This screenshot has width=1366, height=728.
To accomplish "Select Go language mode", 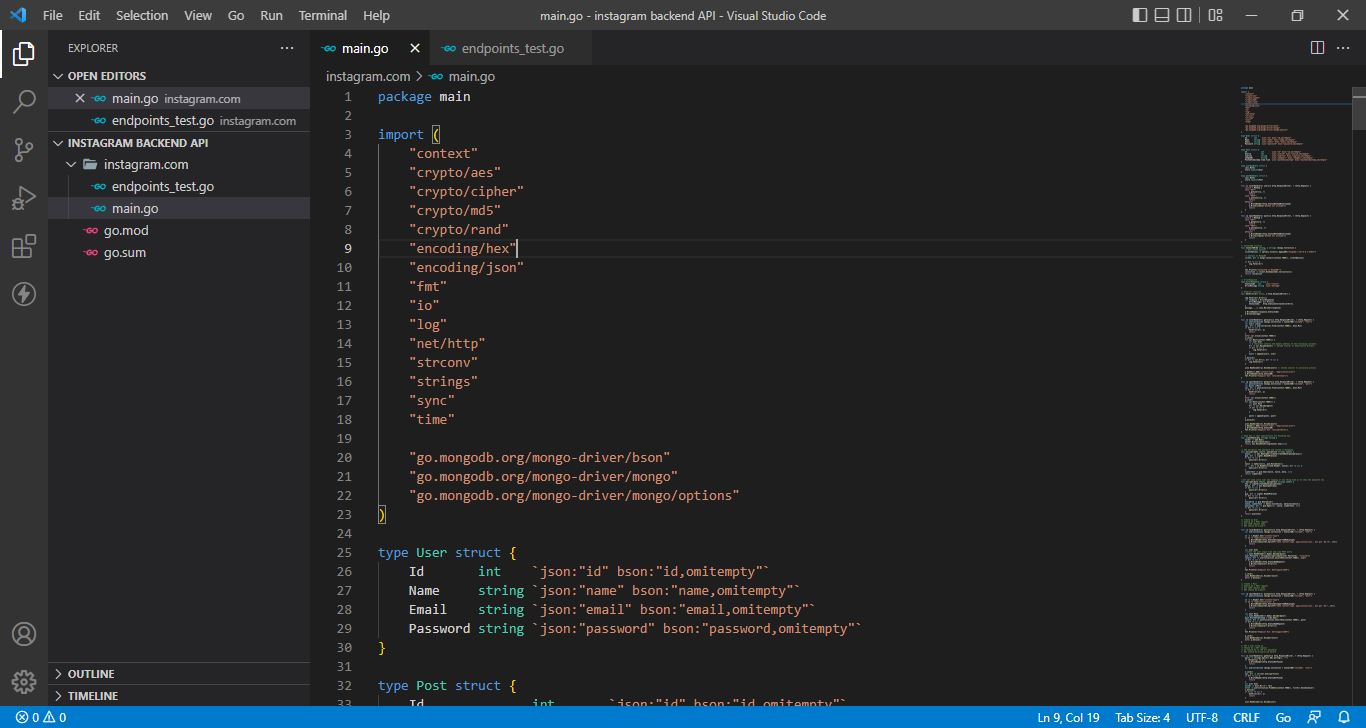I will click(1283, 717).
